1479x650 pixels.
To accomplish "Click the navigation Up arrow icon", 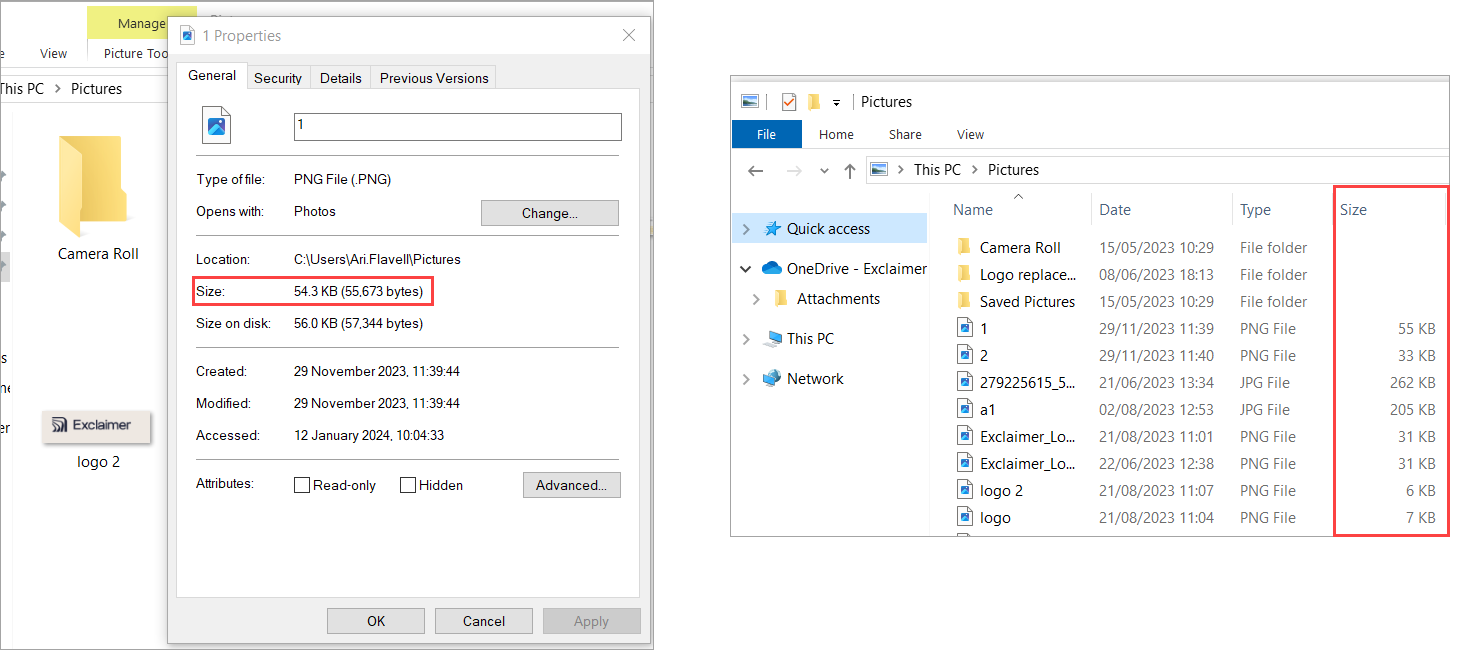I will [849, 170].
